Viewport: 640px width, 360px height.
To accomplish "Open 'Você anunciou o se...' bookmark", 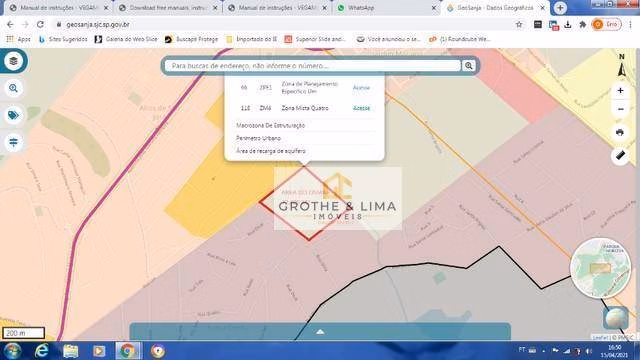I will pos(388,39).
